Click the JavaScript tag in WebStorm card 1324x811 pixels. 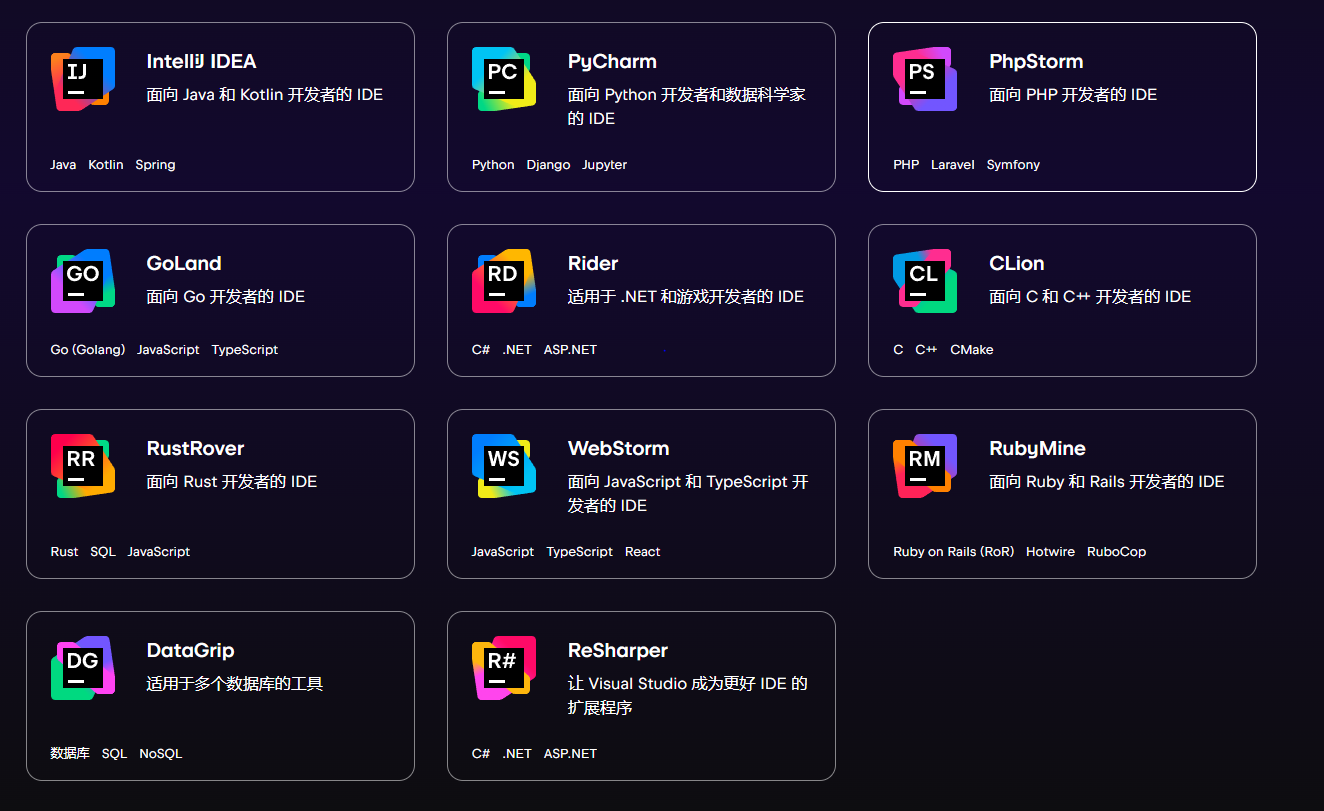point(503,552)
